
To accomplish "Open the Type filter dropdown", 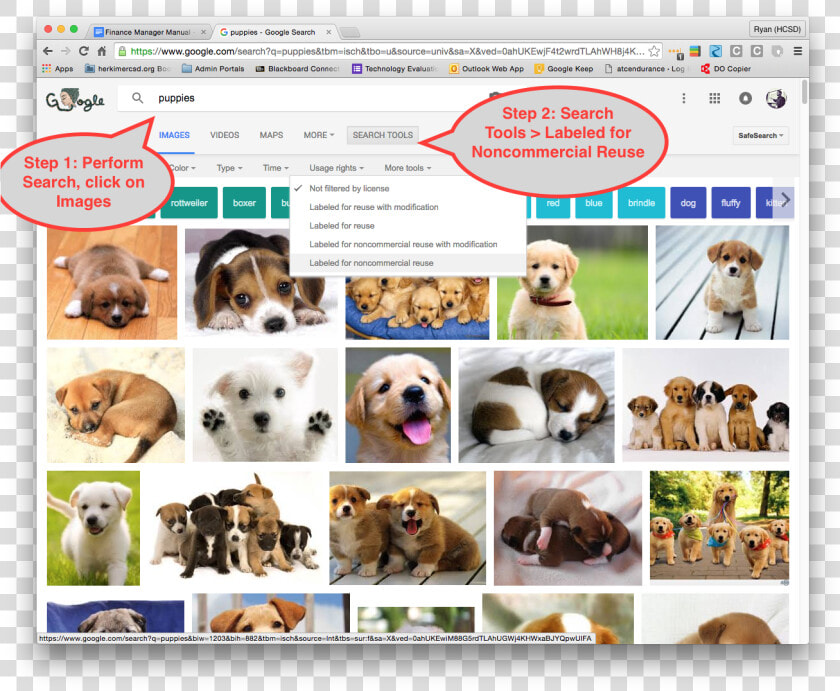I will [x=229, y=168].
